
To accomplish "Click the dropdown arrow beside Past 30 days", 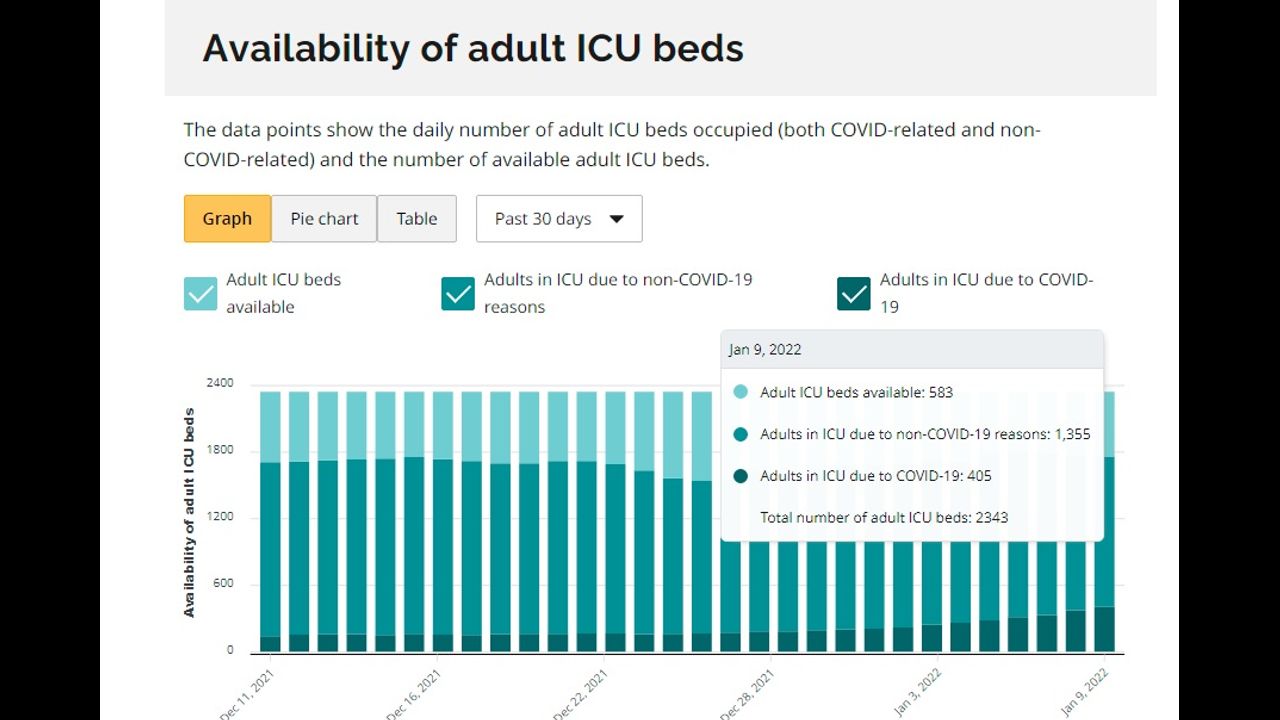I will pyautogui.click(x=616, y=219).
